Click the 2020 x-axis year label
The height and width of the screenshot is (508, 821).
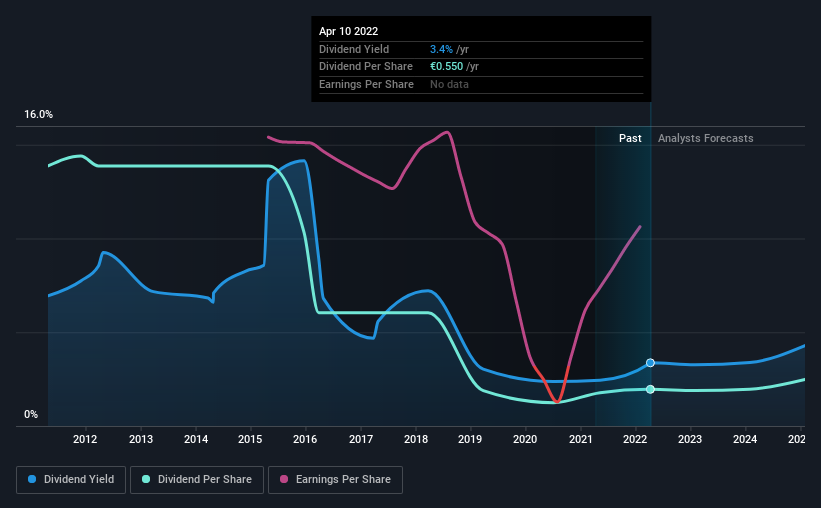(525, 439)
